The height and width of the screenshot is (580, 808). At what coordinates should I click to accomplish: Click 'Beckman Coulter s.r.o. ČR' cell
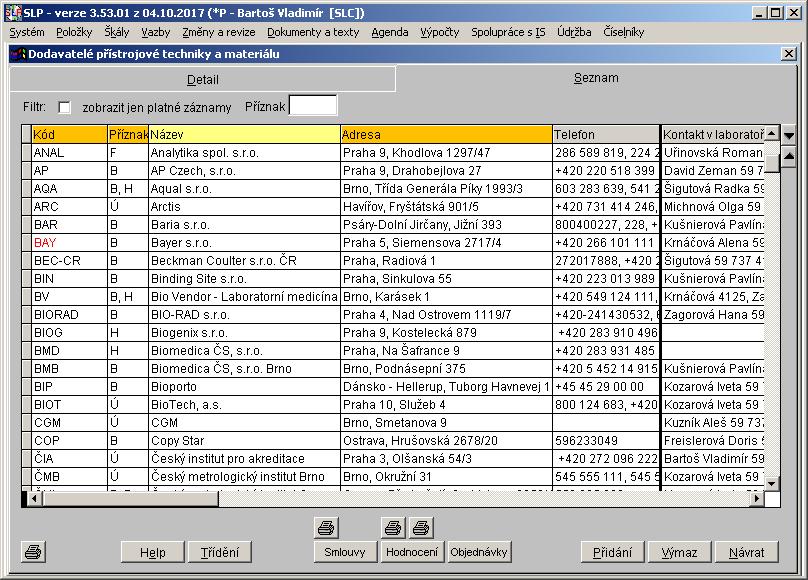tap(244, 261)
